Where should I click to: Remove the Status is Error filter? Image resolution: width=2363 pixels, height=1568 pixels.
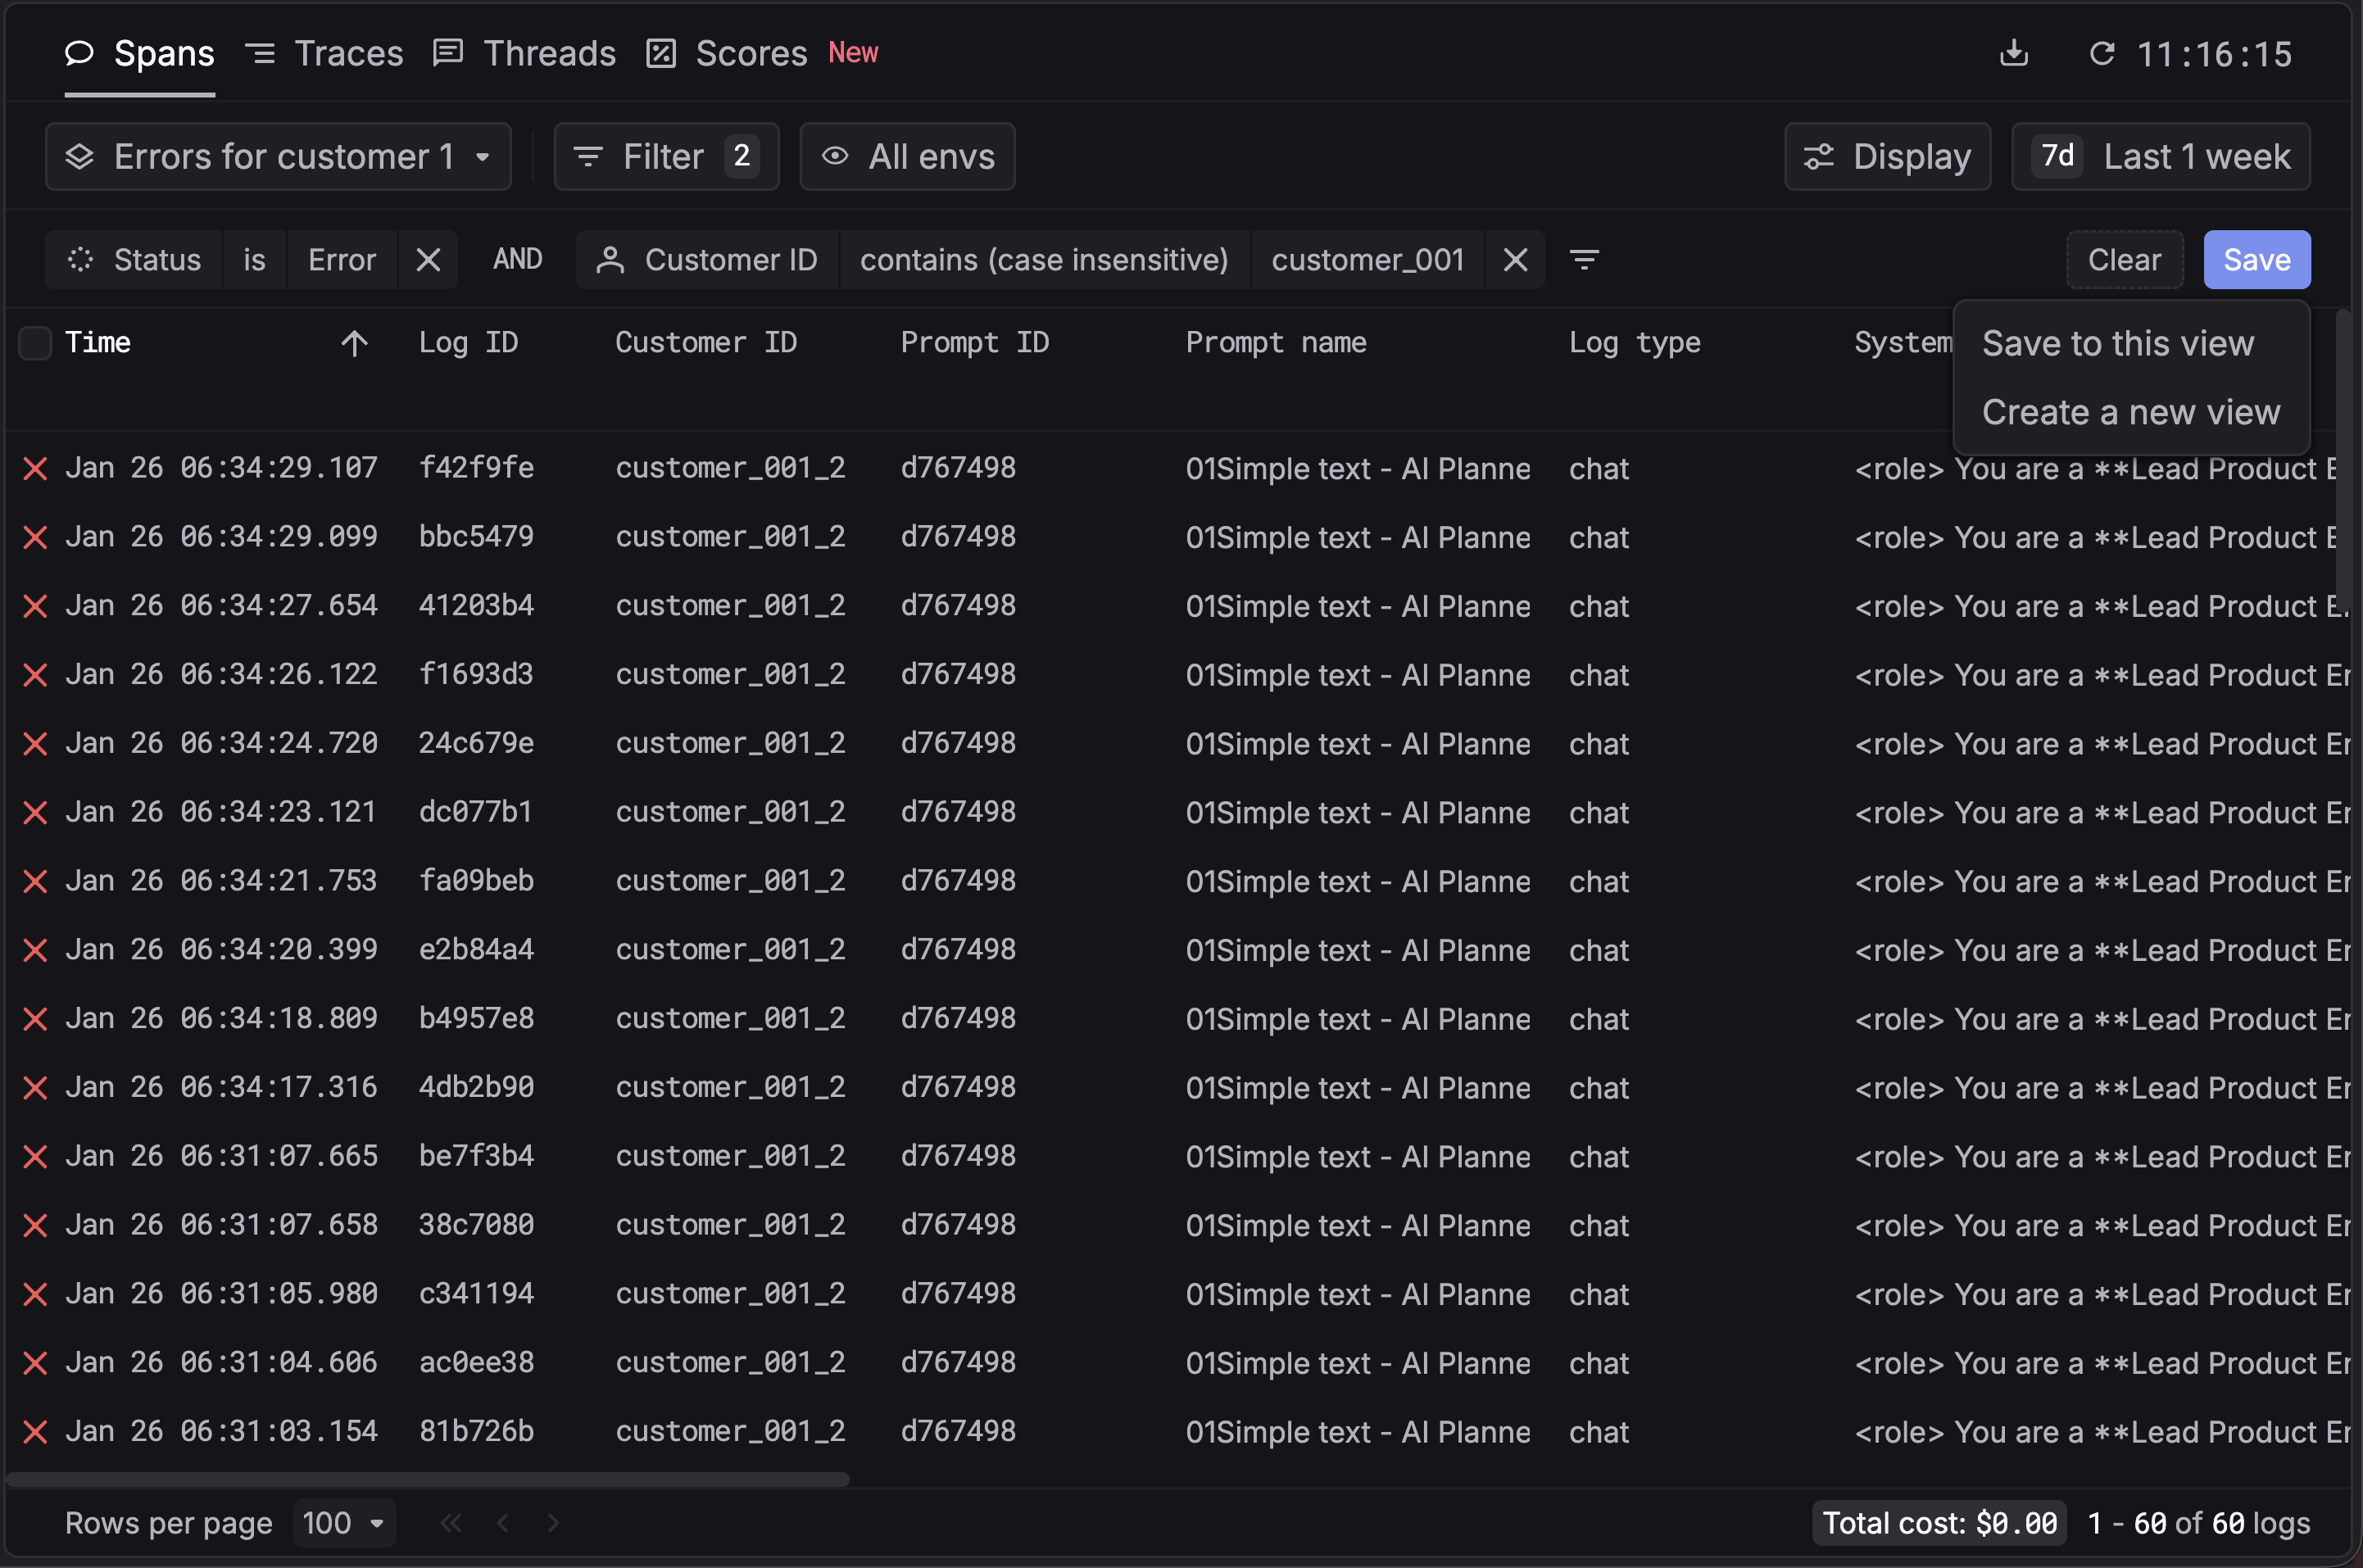pyautogui.click(x=428, y=260)
